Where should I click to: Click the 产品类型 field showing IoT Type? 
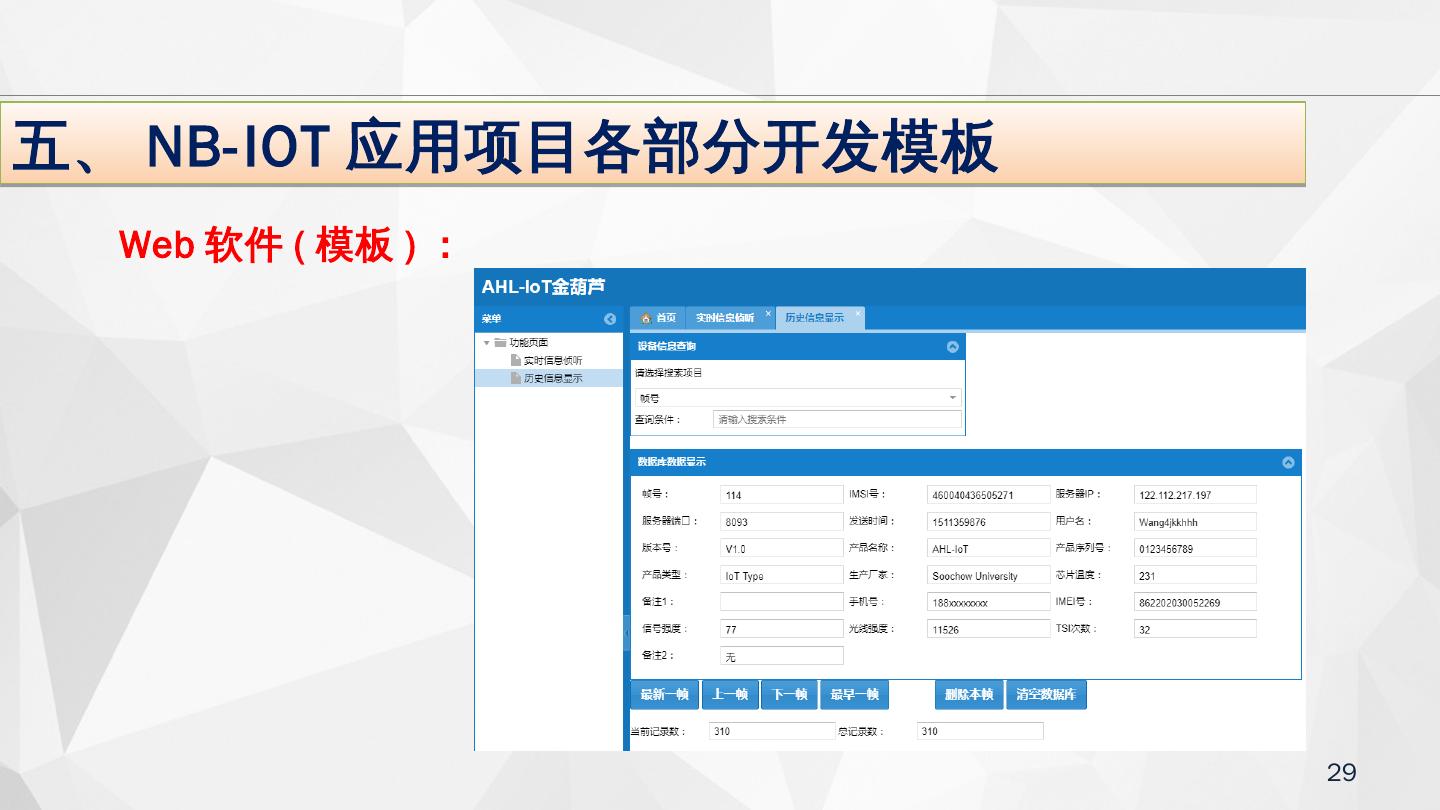782,576
